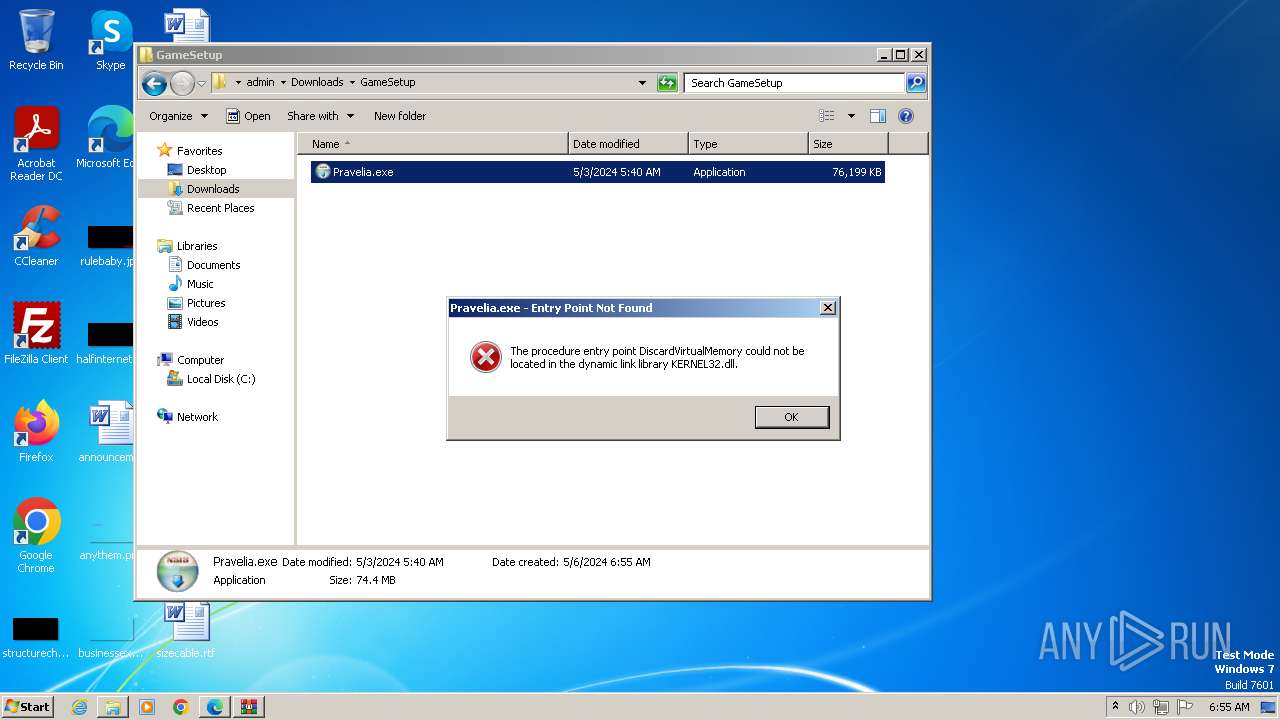Close the Pravelia.exe error dialog
The height and width of the screenshot is (720, 1280).
tap(827, 308)
